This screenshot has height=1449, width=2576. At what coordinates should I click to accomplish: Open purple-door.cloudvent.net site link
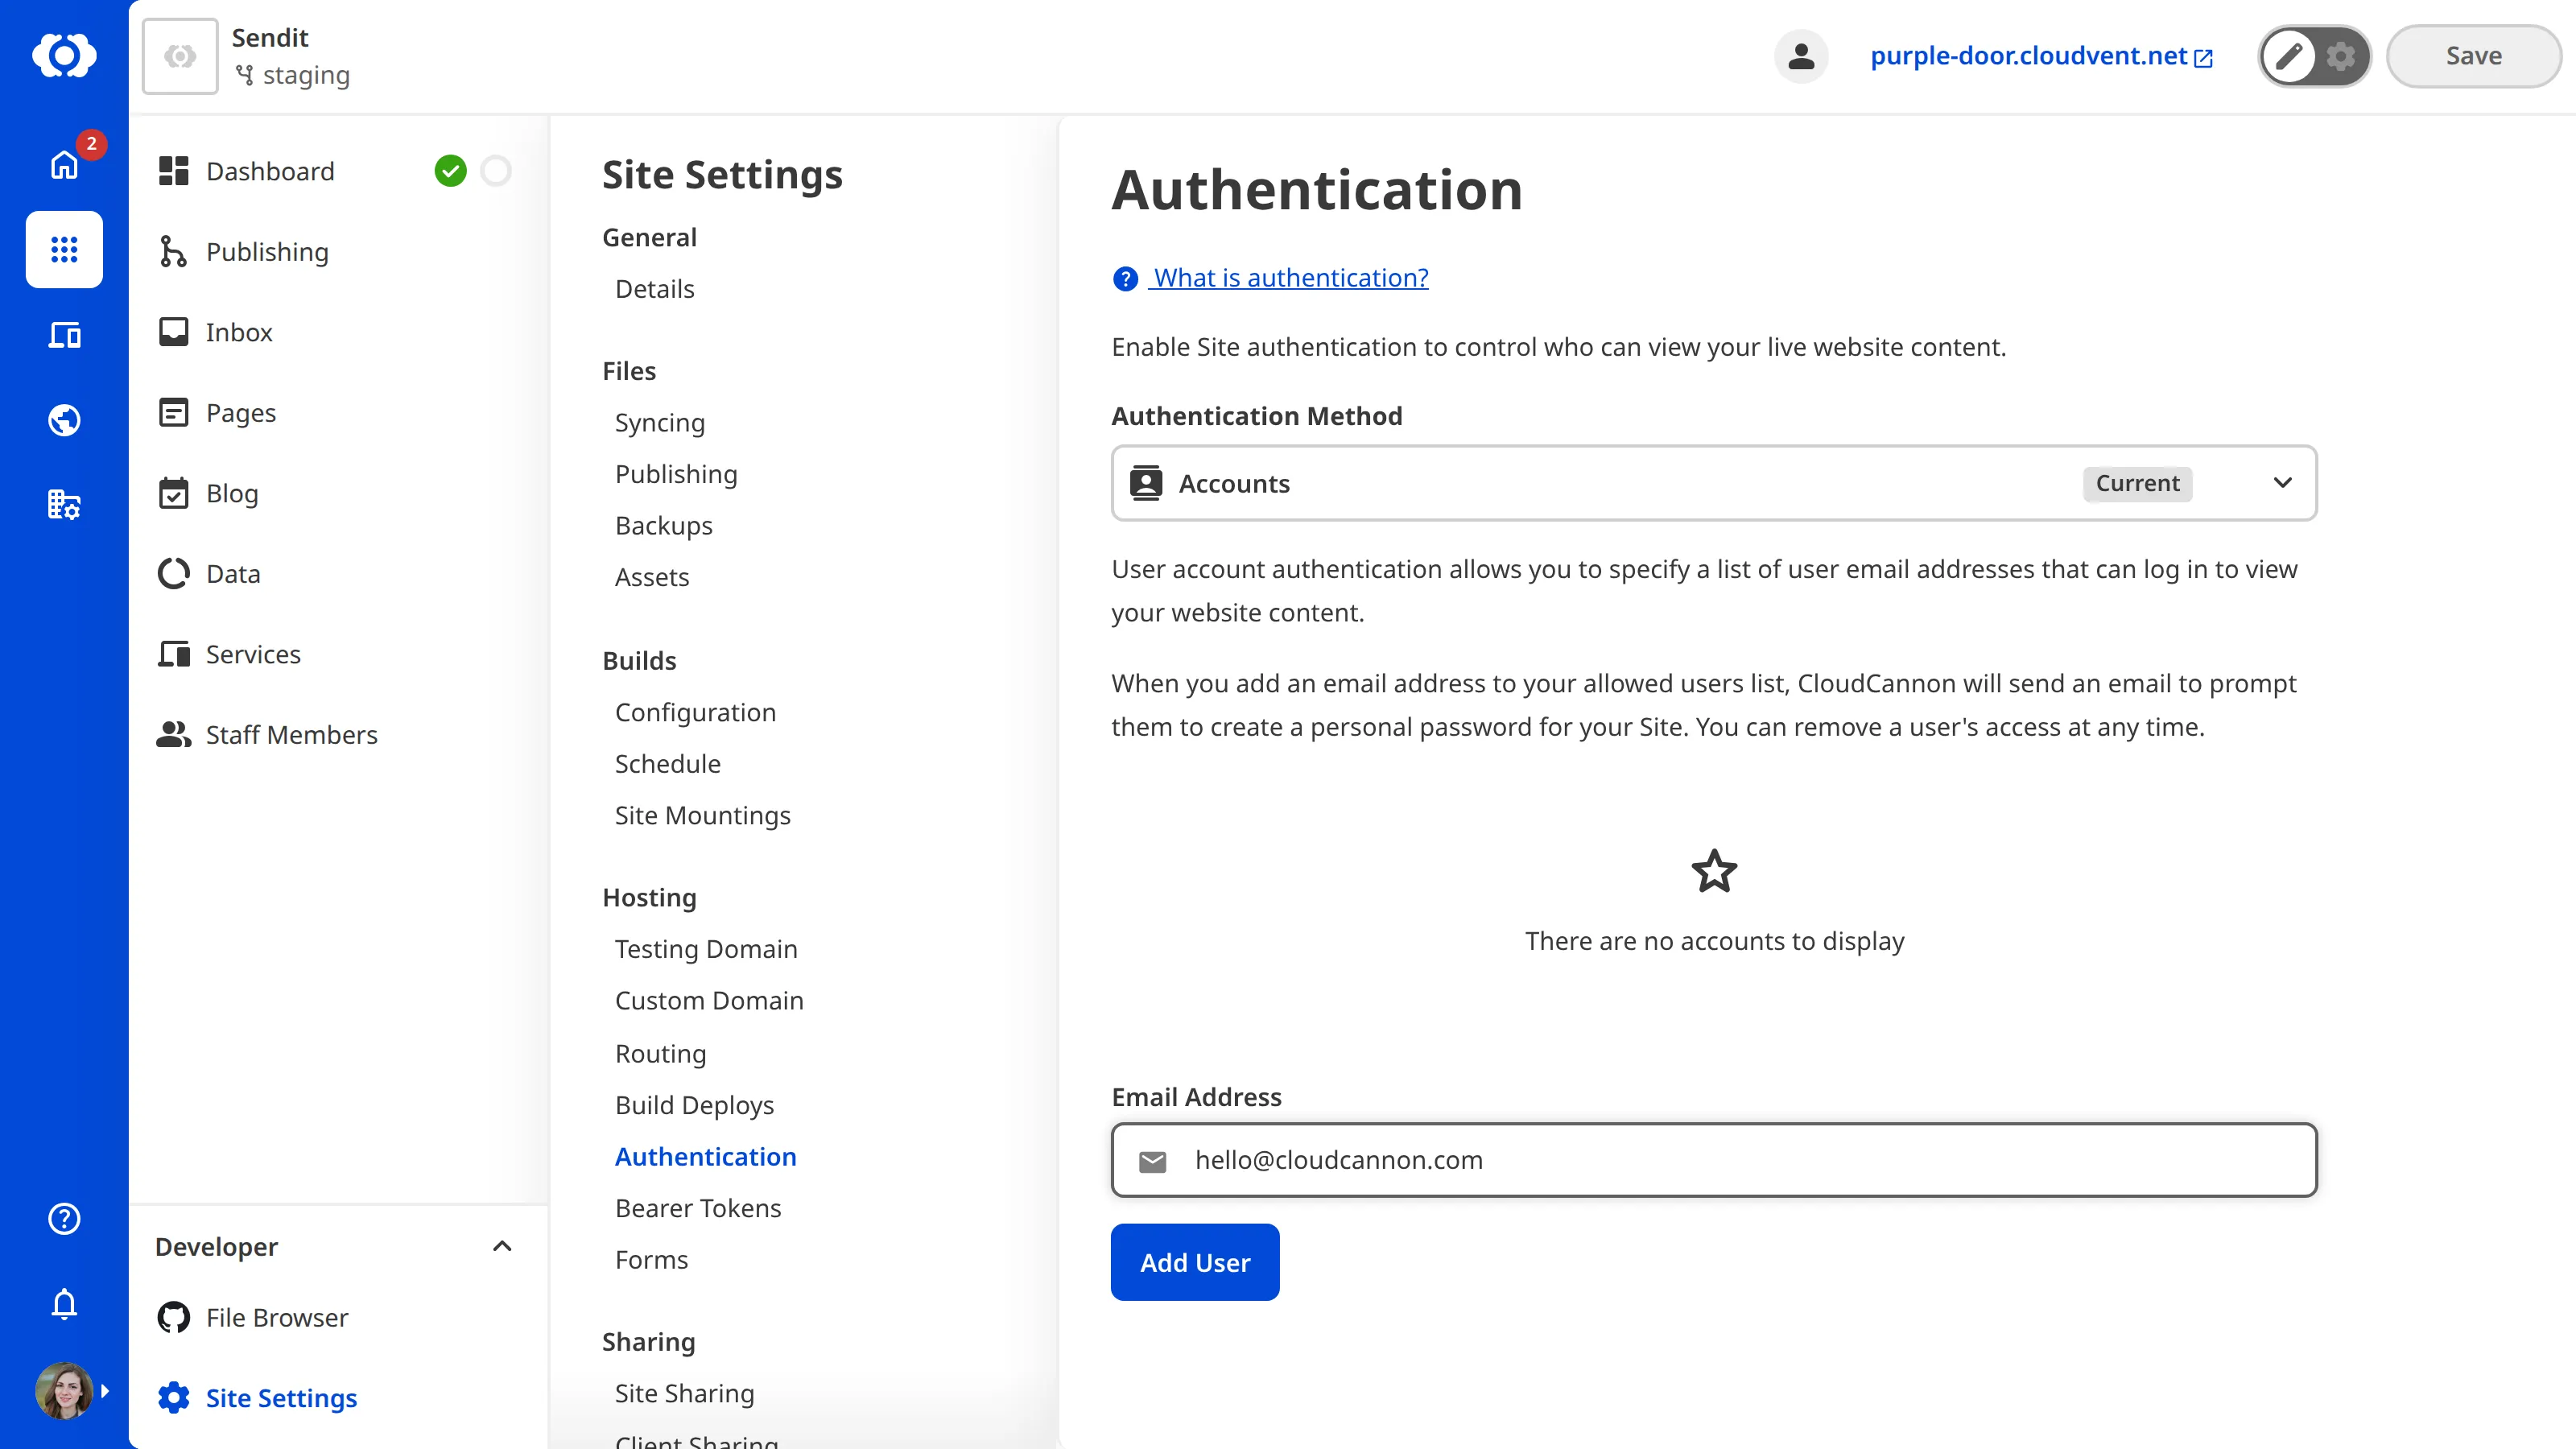pyautogui.click(x=2041, y=56)
